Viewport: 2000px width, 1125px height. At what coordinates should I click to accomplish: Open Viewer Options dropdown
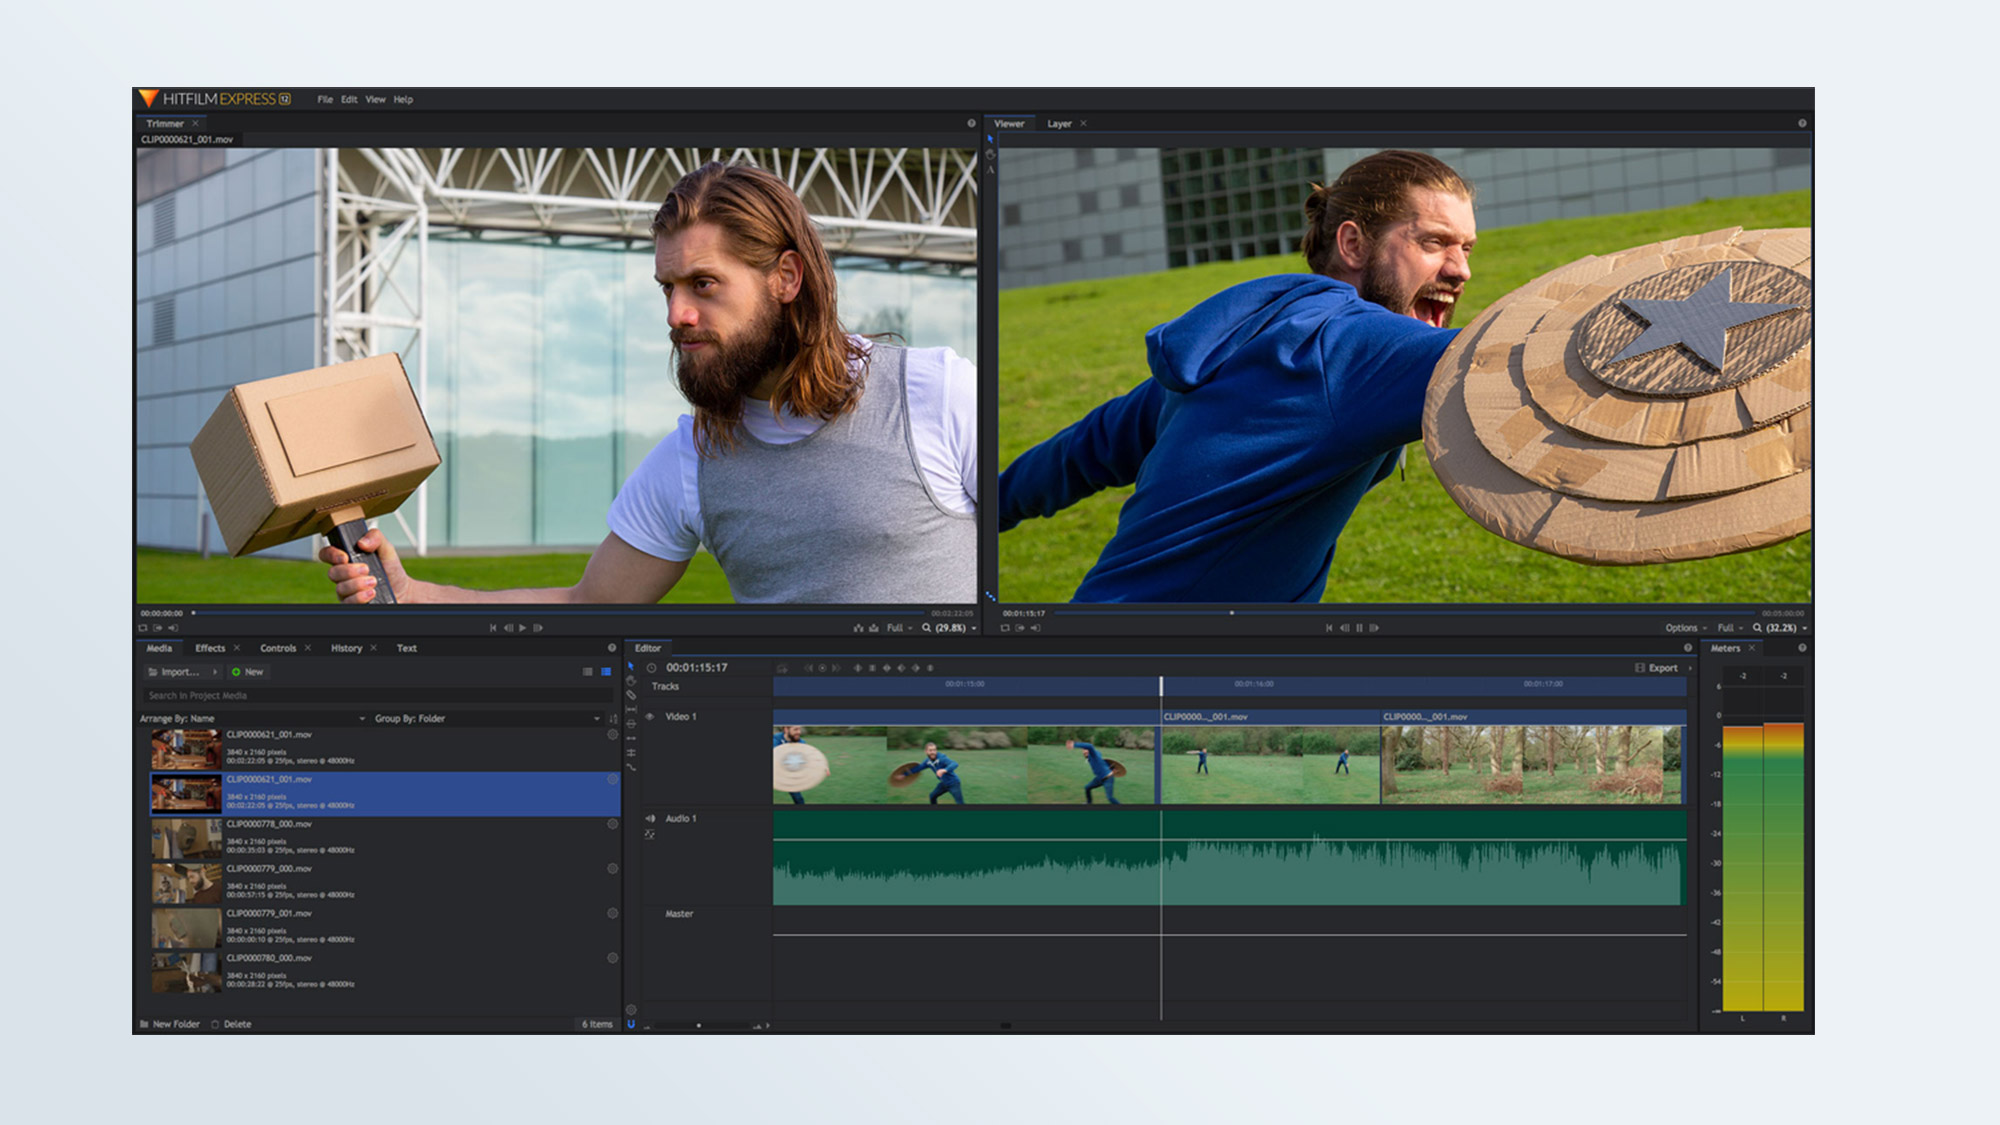tap(1686, 628)
